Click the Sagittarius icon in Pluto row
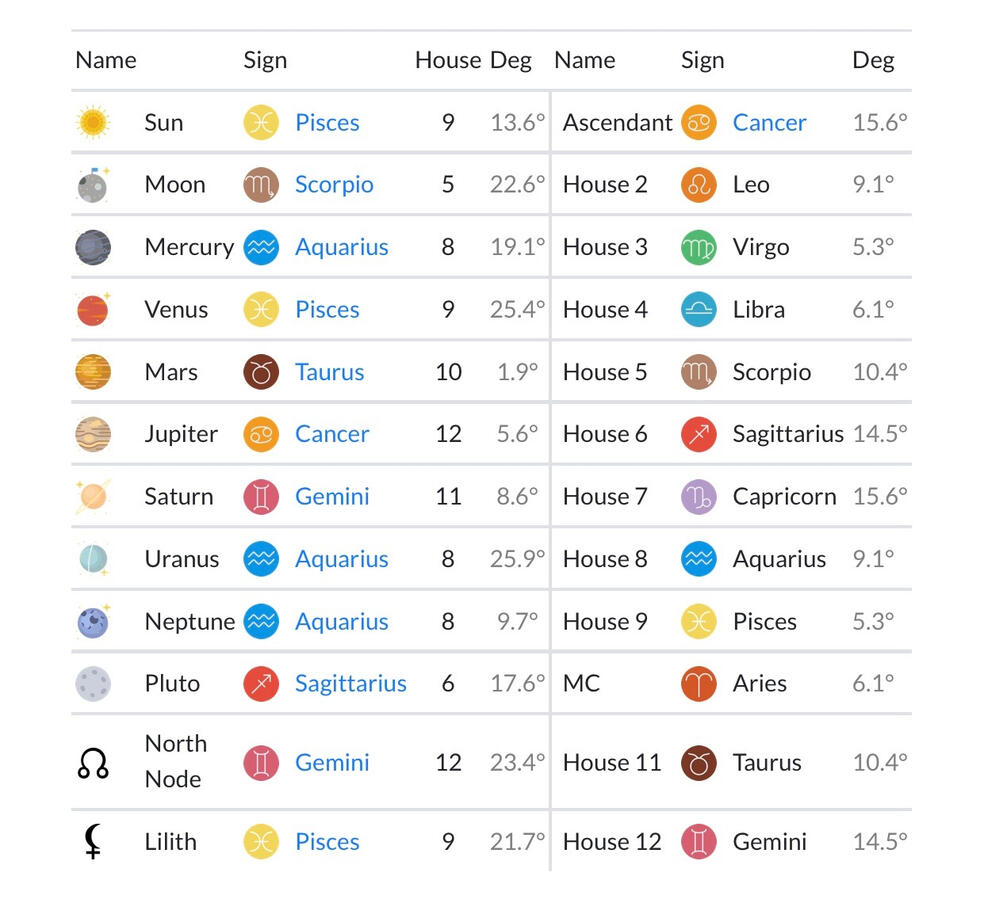This screenshot has height=899, width=984. pyautogui.click(x=261, y=684)
